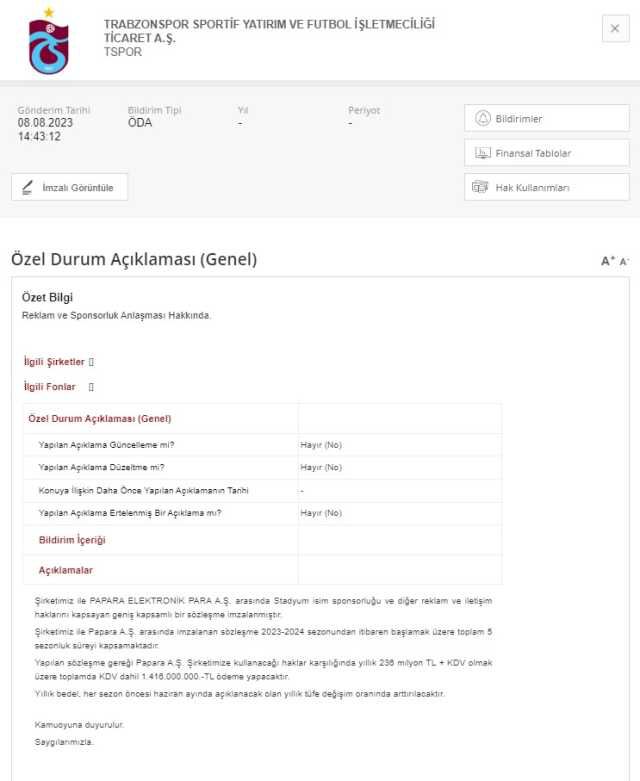Click the Finansal Tablolar chart icon
The image size is (640, 781).
pos(483,153)
